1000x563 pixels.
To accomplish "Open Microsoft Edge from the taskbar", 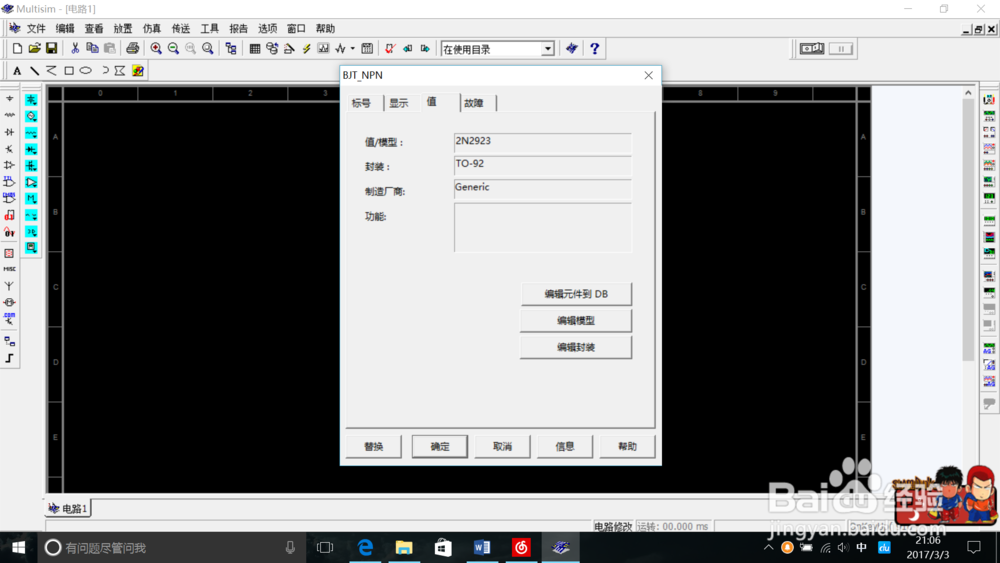I will 365,548.
